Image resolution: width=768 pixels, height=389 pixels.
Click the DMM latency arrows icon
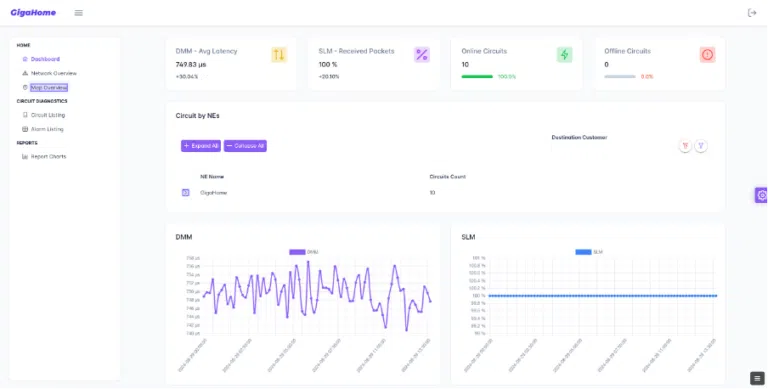[x=279, y=54]
